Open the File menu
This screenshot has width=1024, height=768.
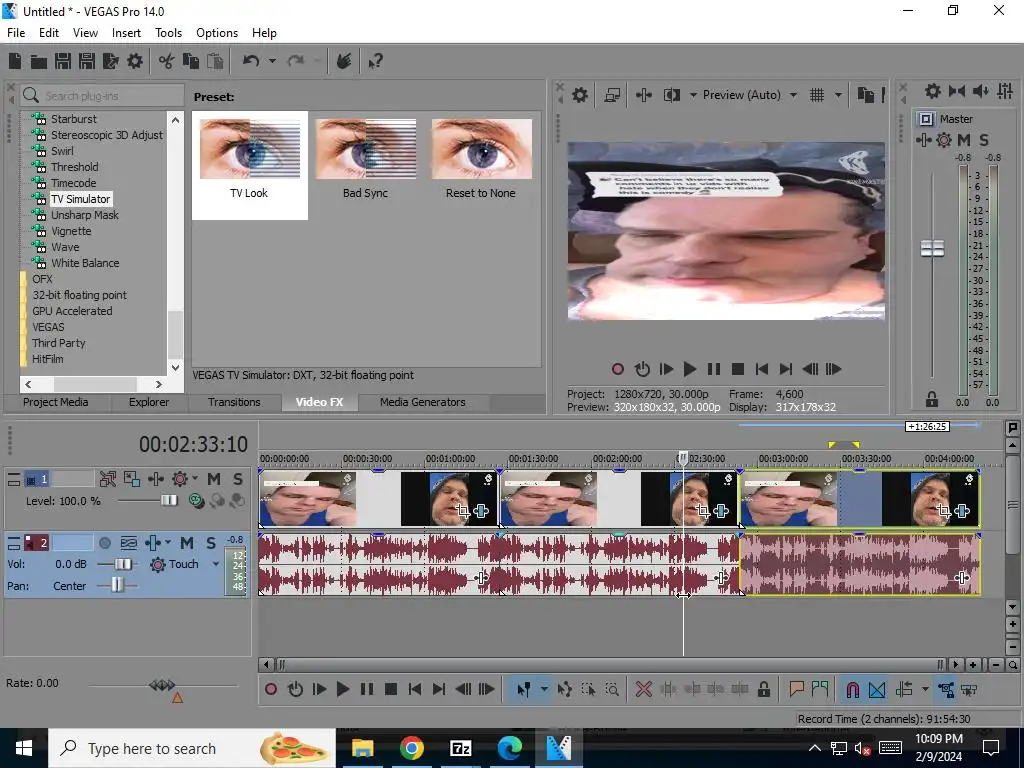(16, 33)
